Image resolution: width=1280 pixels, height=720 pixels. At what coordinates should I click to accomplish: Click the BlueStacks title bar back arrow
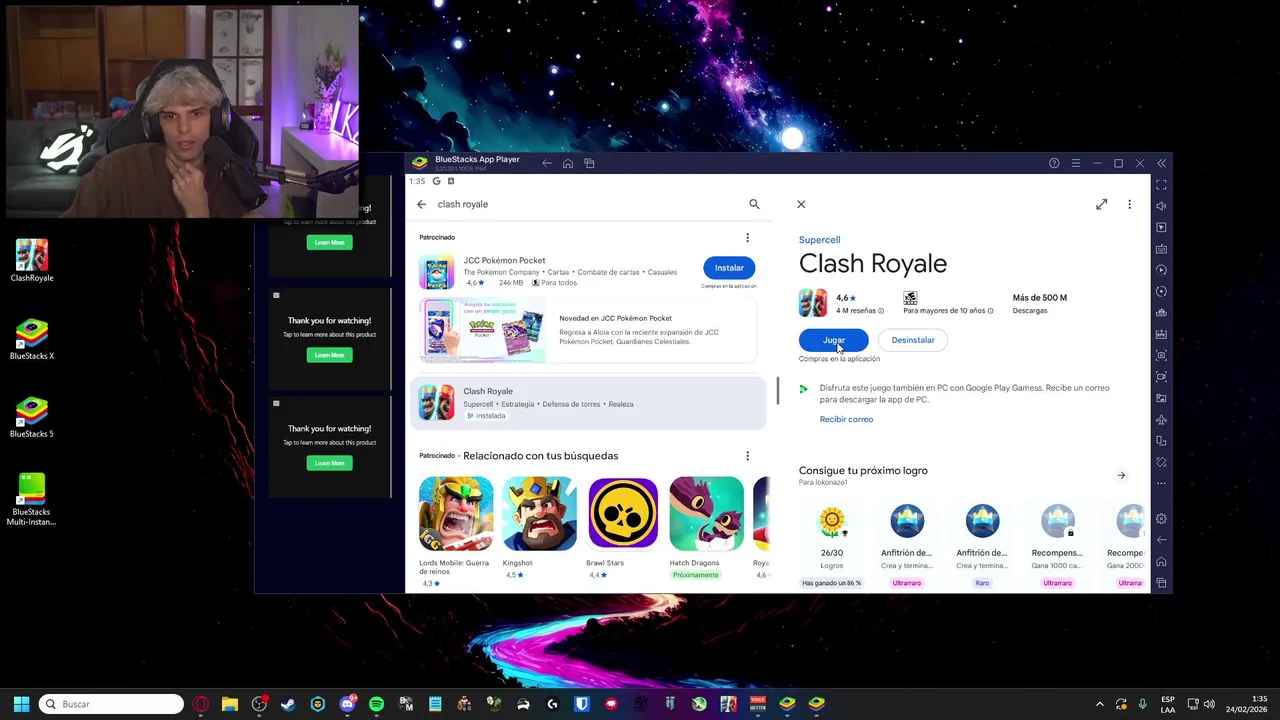(x=546, y=163)
